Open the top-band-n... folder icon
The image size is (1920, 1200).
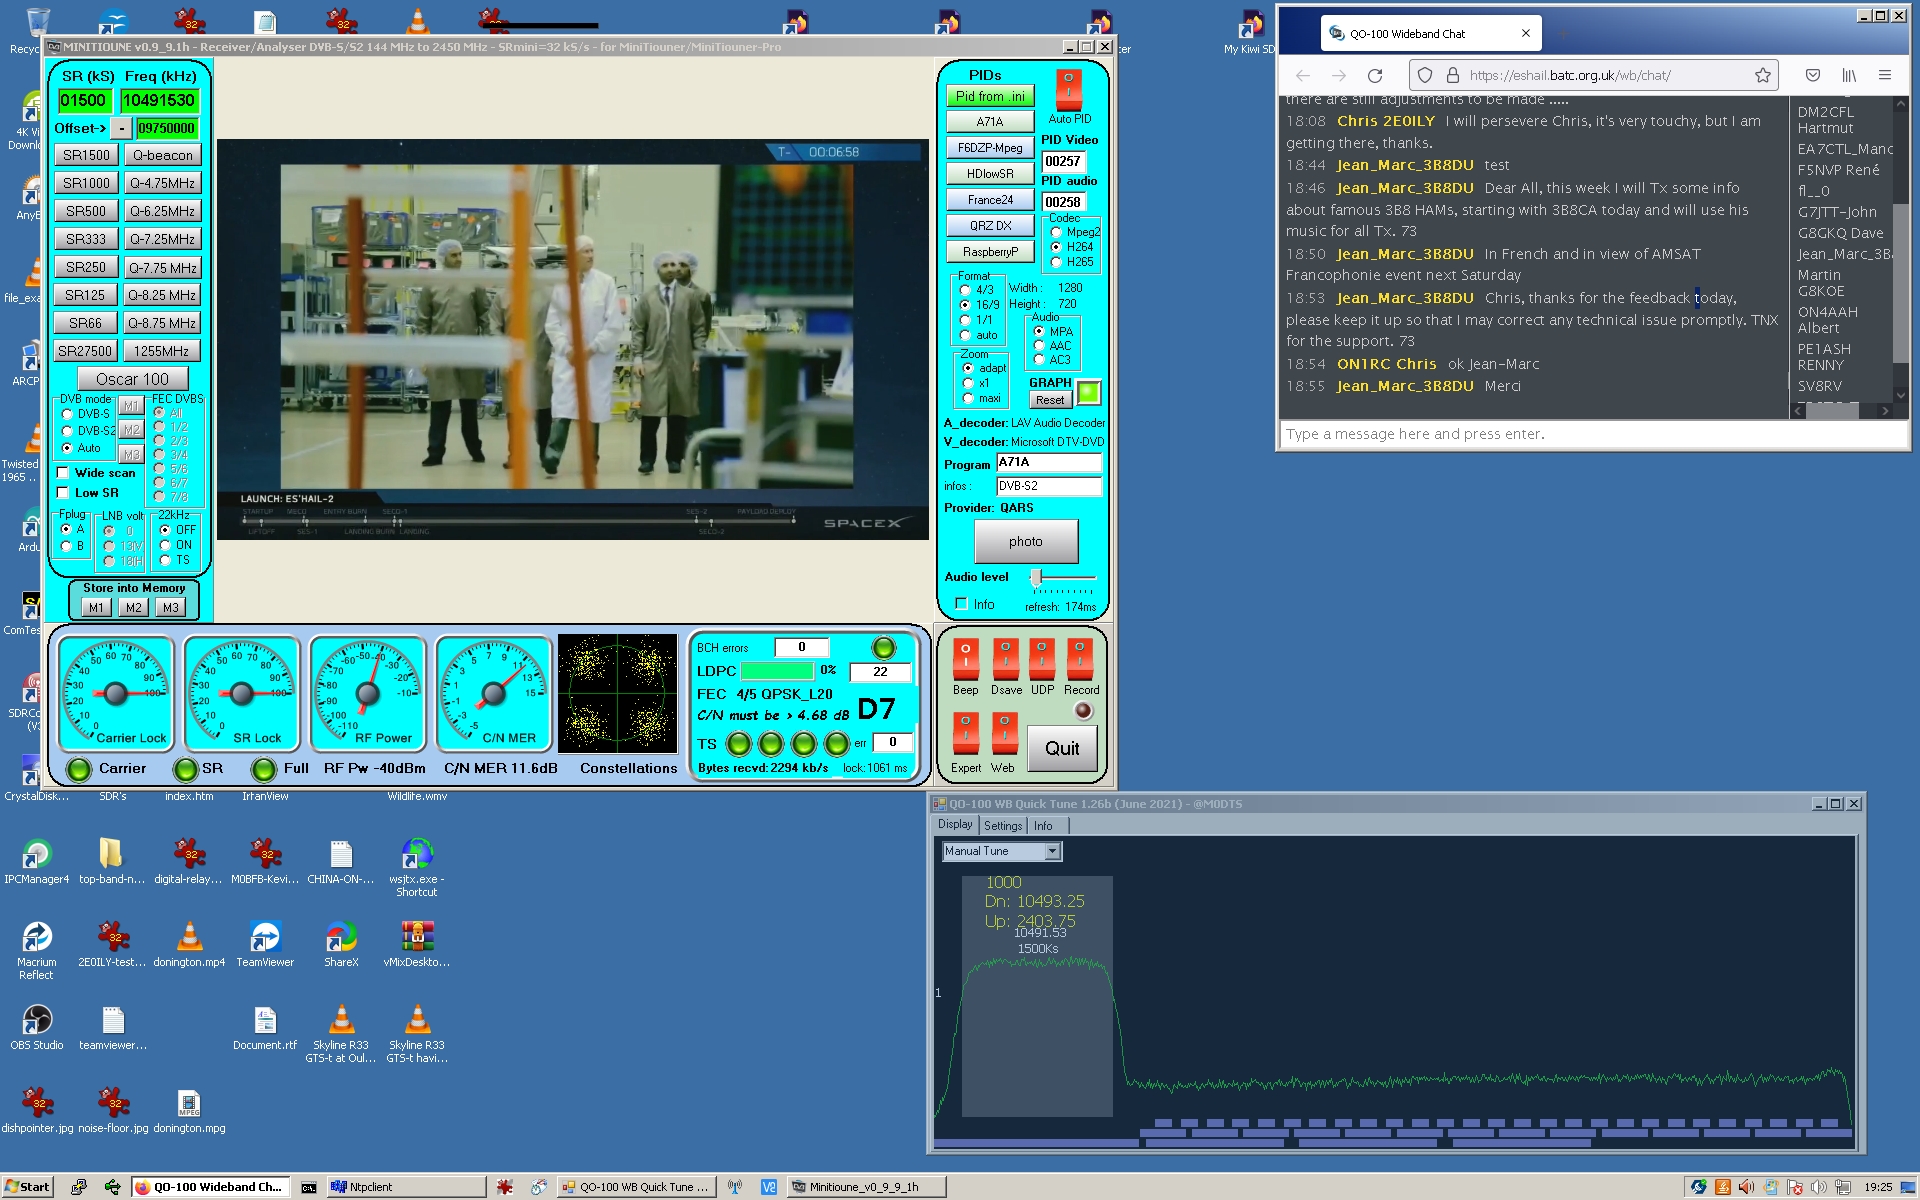click(x=112, y=861)
